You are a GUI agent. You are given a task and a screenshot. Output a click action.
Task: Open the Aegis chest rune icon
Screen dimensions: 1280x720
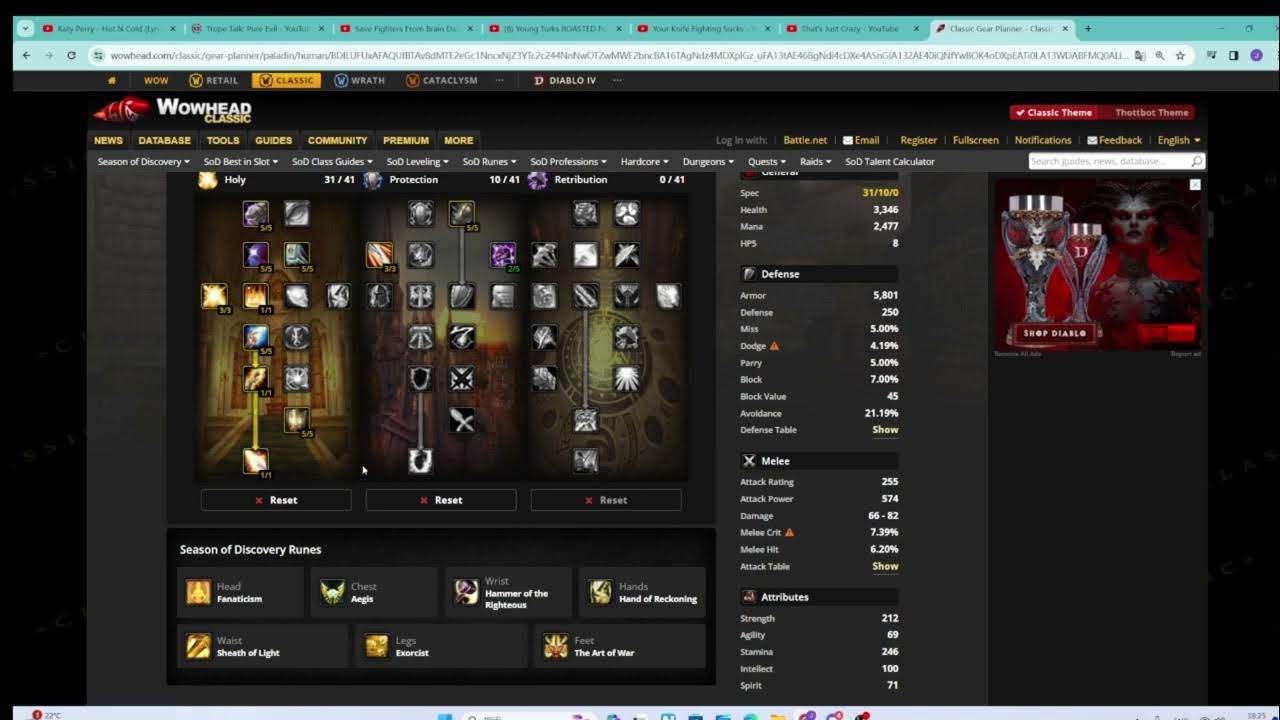(332, 592)
